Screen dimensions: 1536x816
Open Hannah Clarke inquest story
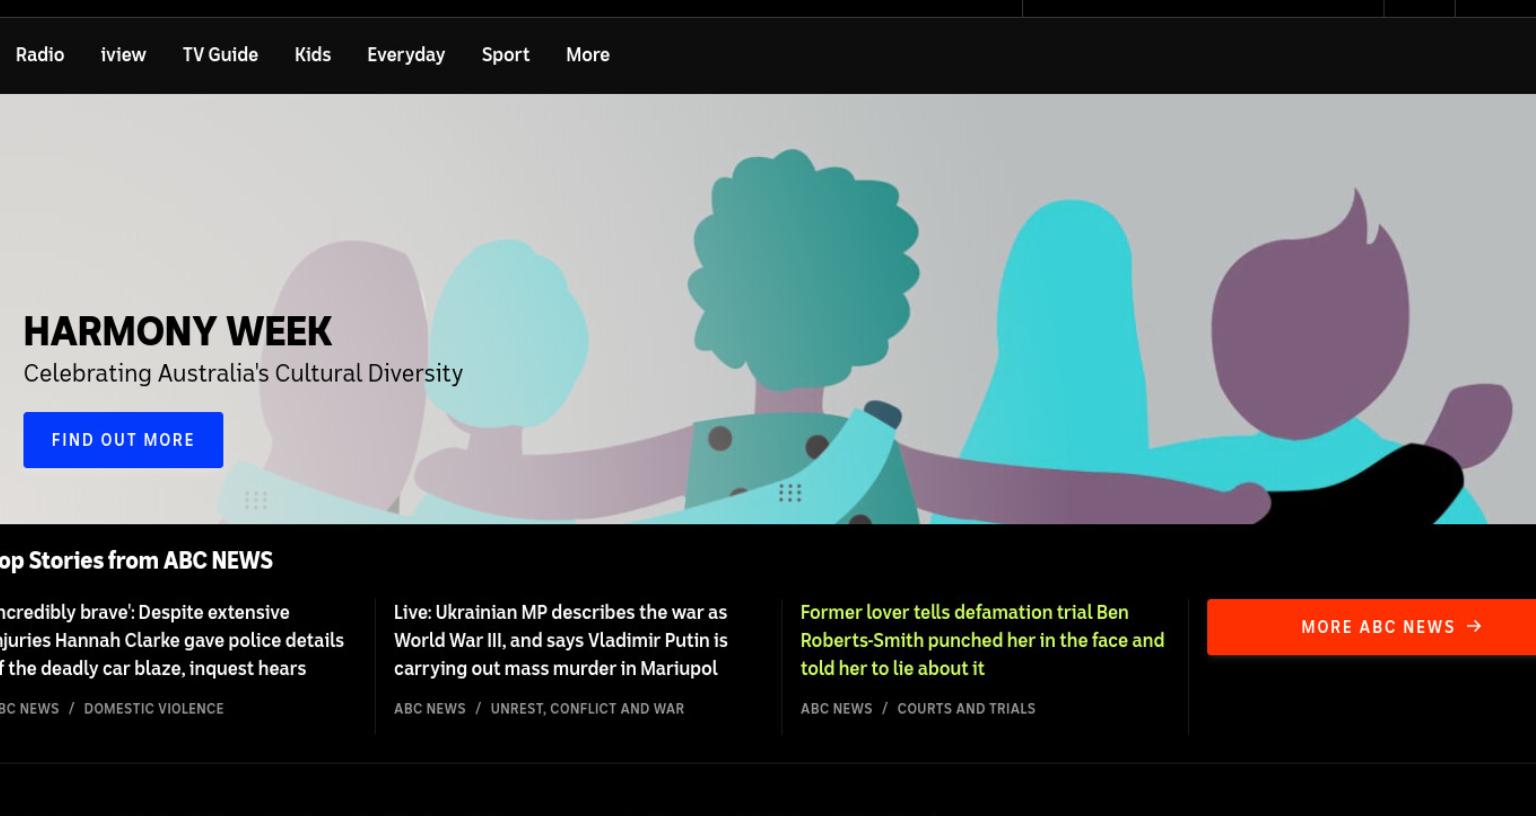pos(171,640)
